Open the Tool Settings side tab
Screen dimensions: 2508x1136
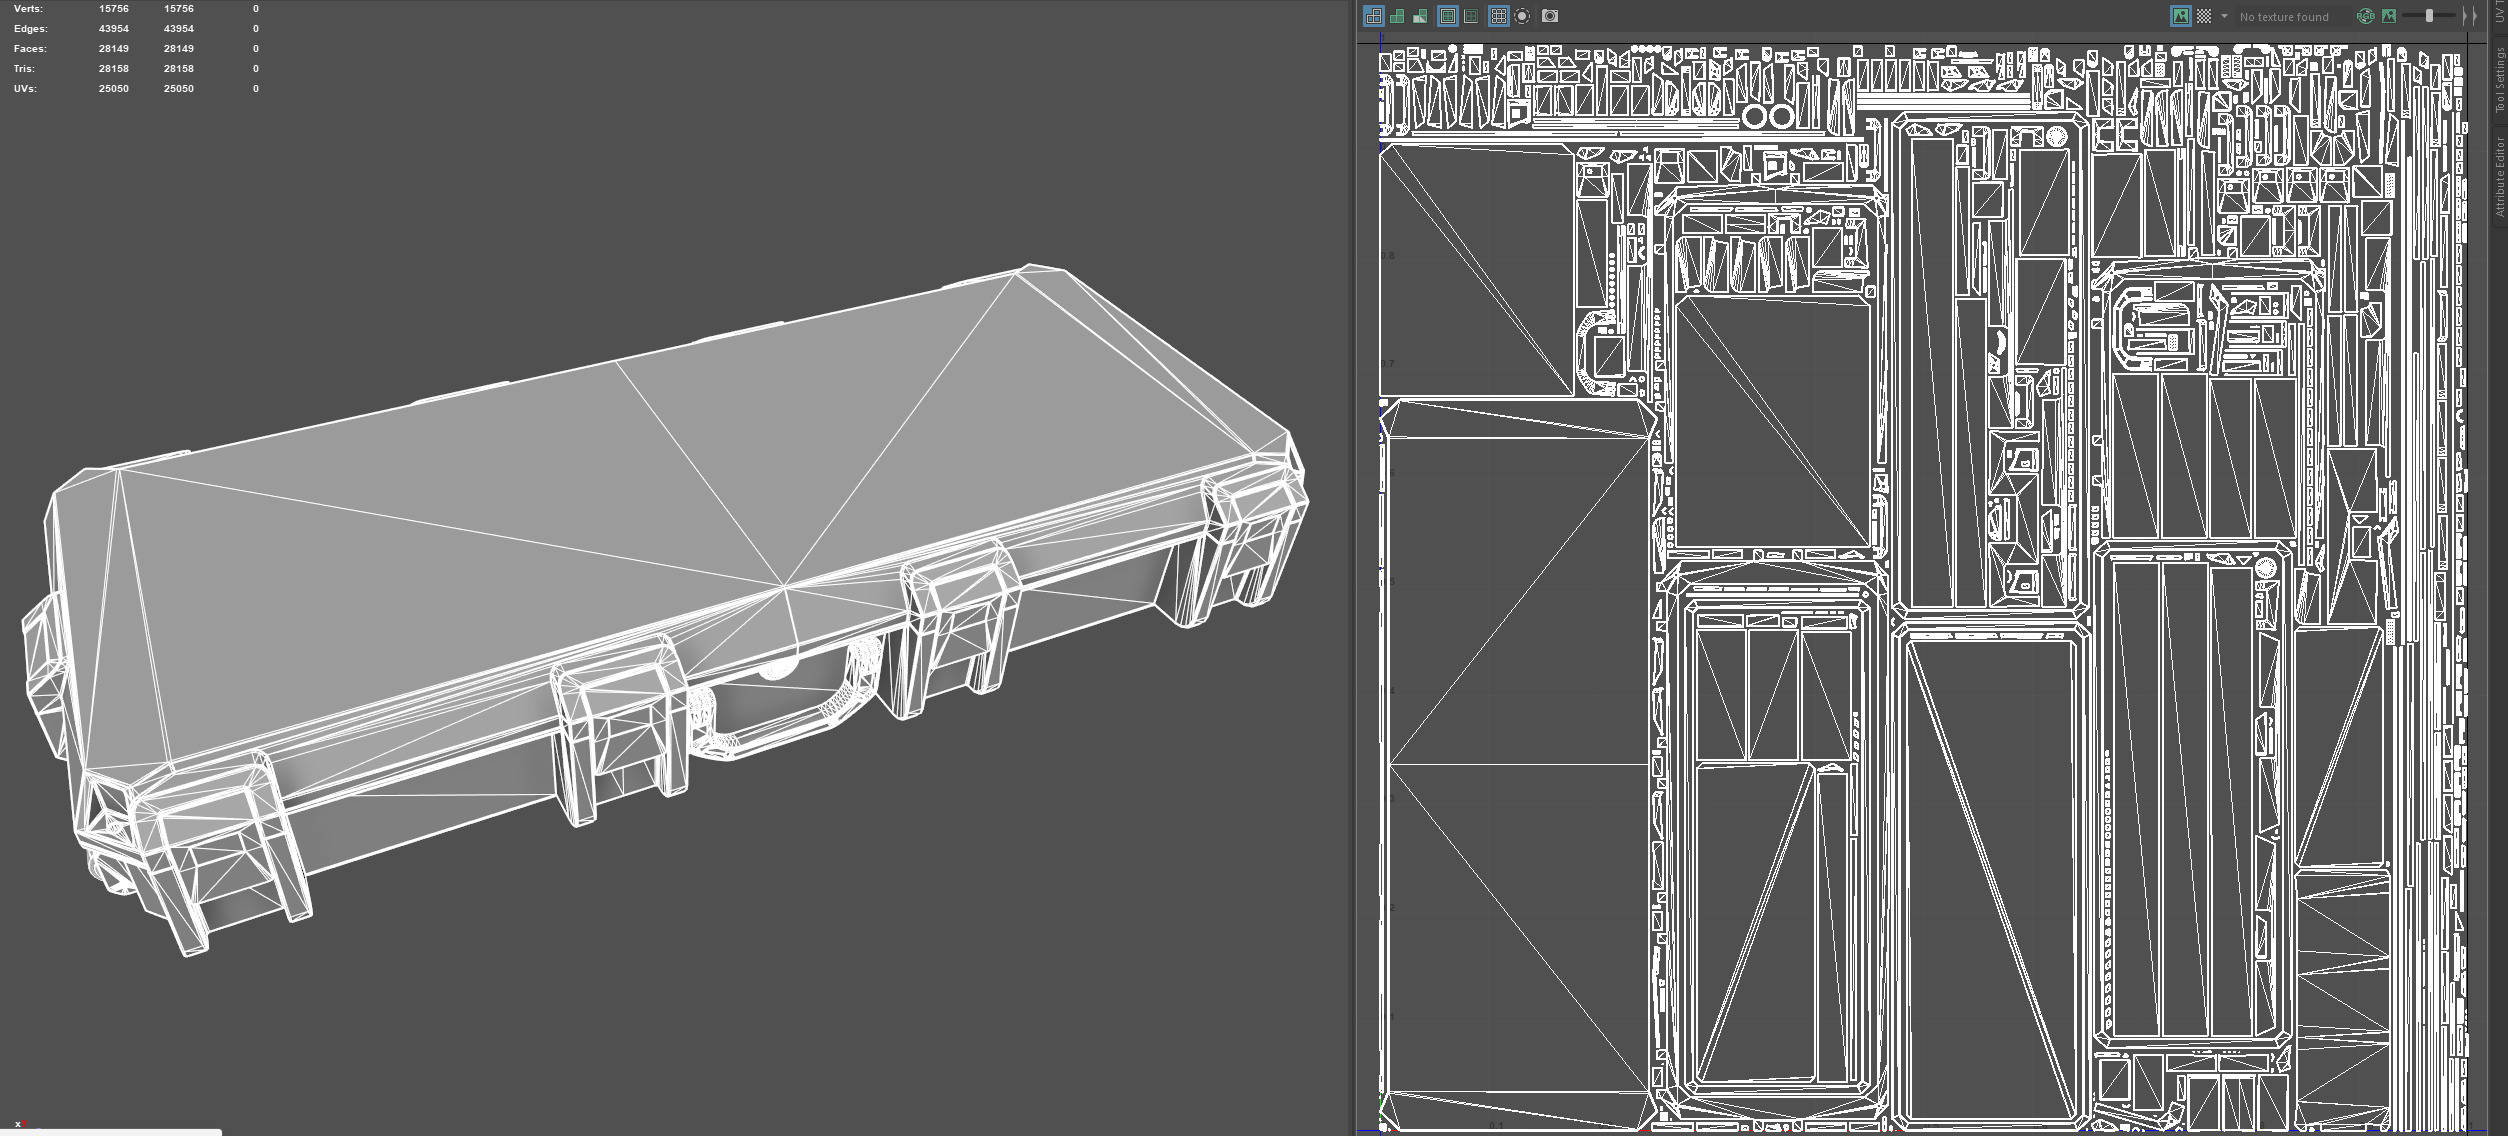[2498, 80]
